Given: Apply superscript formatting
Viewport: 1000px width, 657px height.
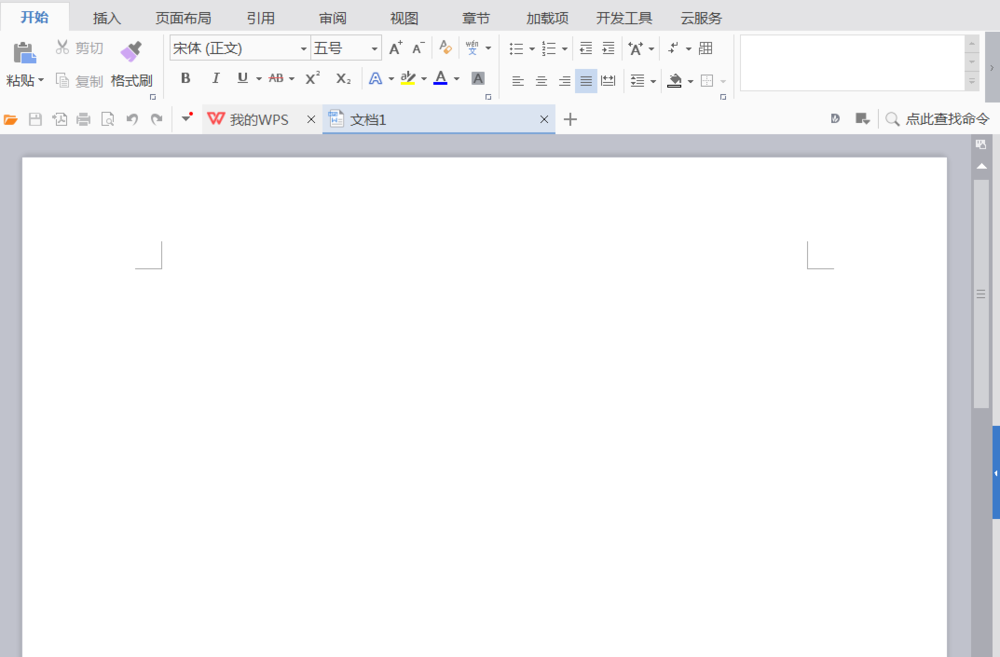Looking at the screenshot, I should [x=311, y=79].
